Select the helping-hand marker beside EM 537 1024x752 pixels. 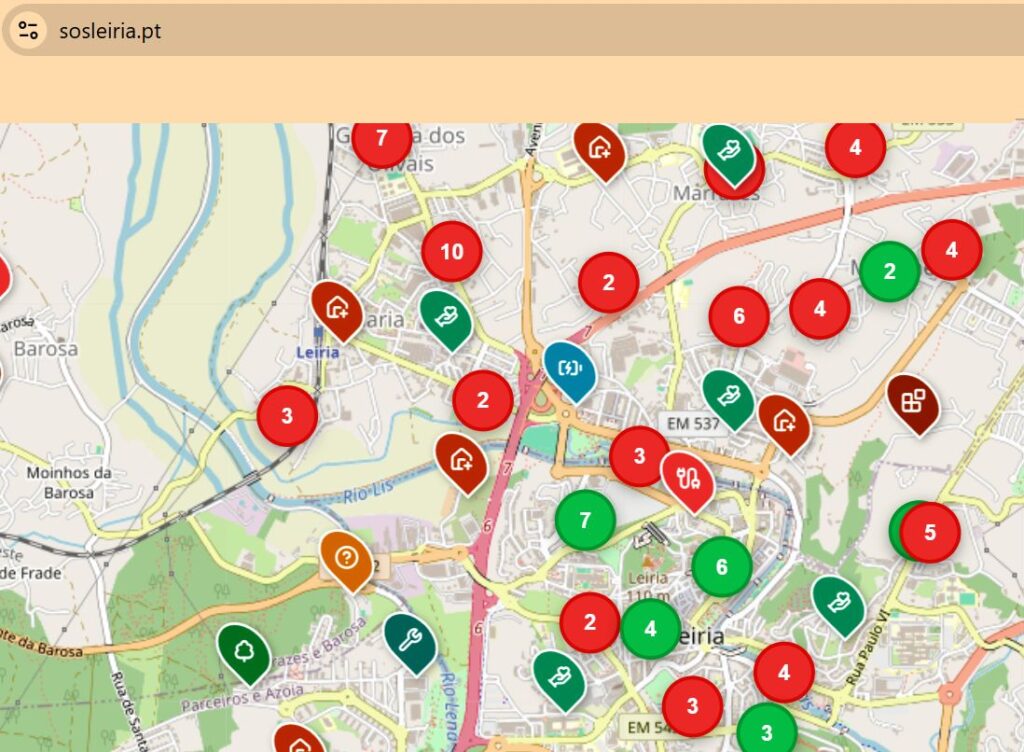[x=730, y=395]
